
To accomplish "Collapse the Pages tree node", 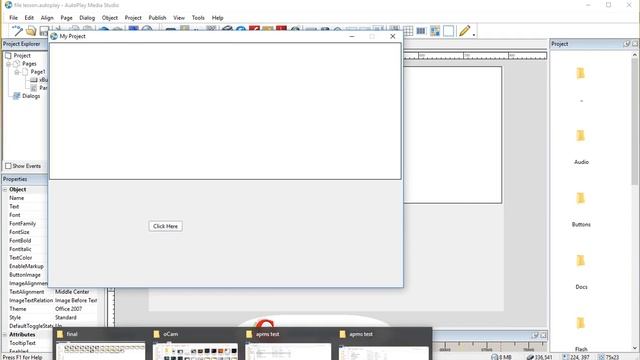I will click(8, 64).
